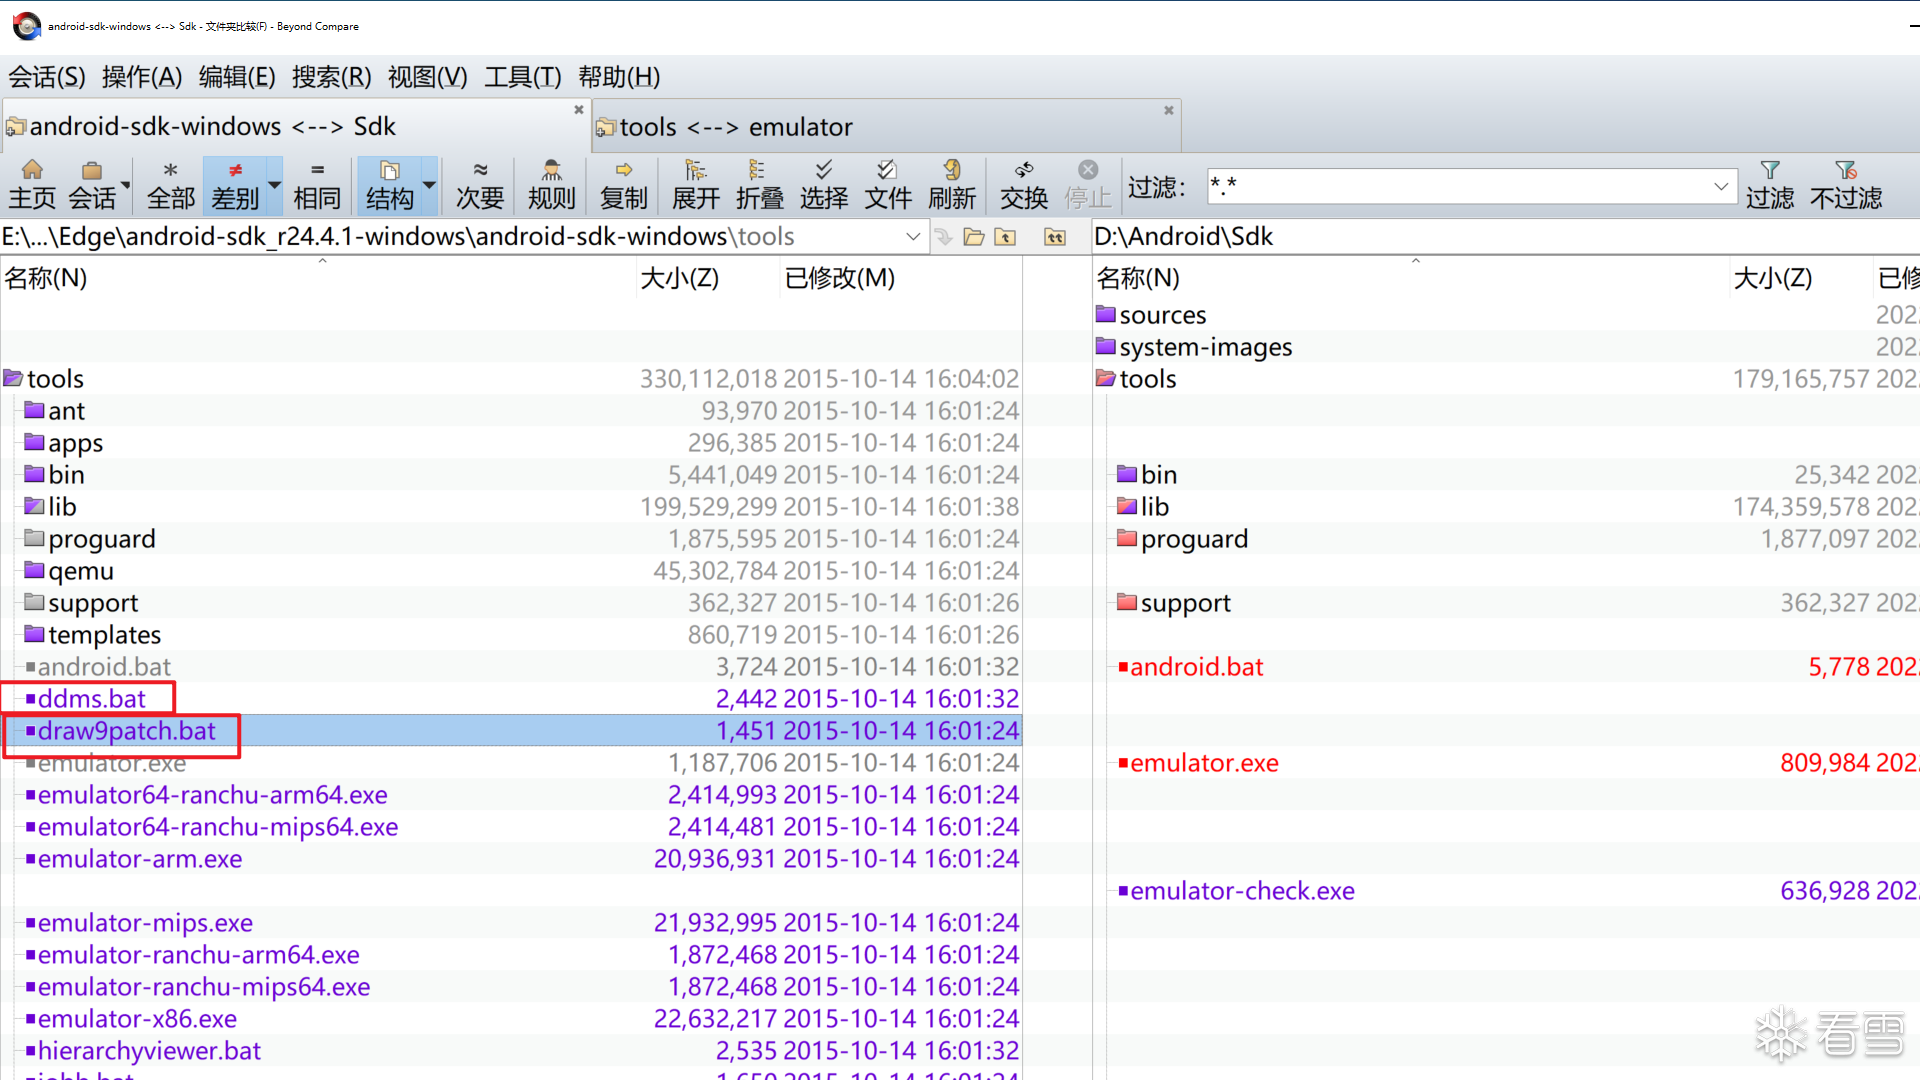Click Refresh (刷新) toolbar icon

(952, 185)
